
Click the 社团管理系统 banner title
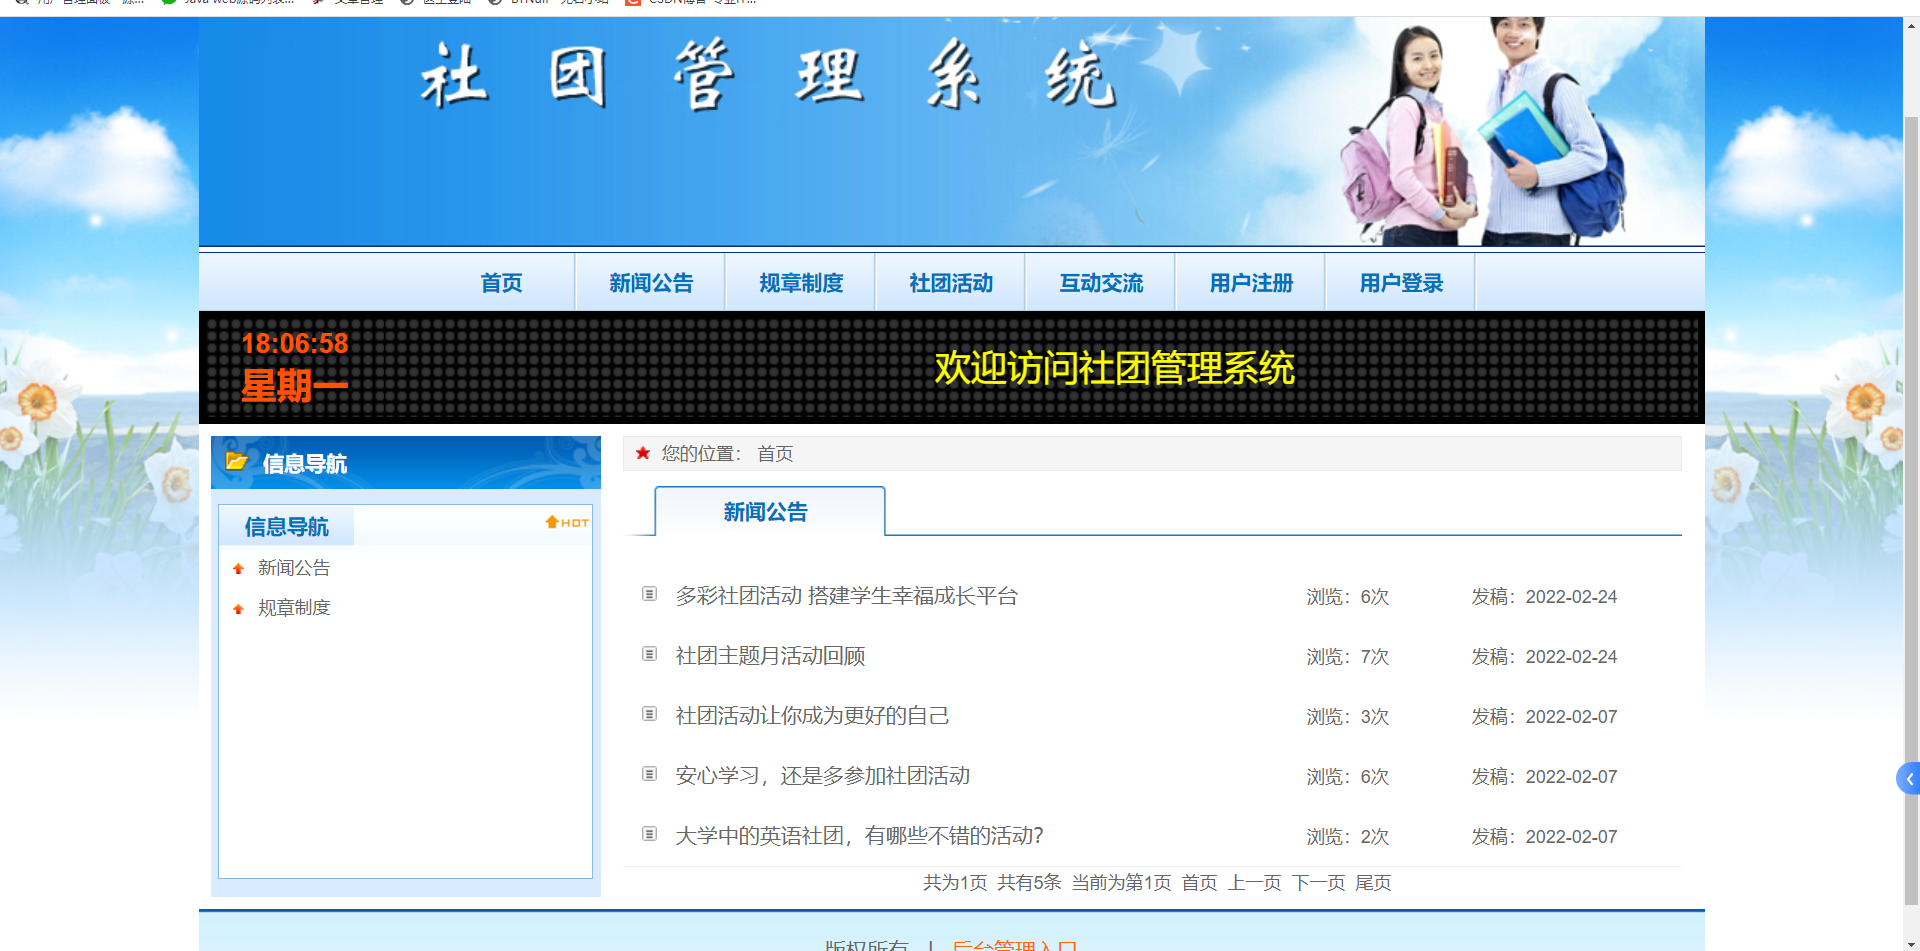tap(768, 76)
